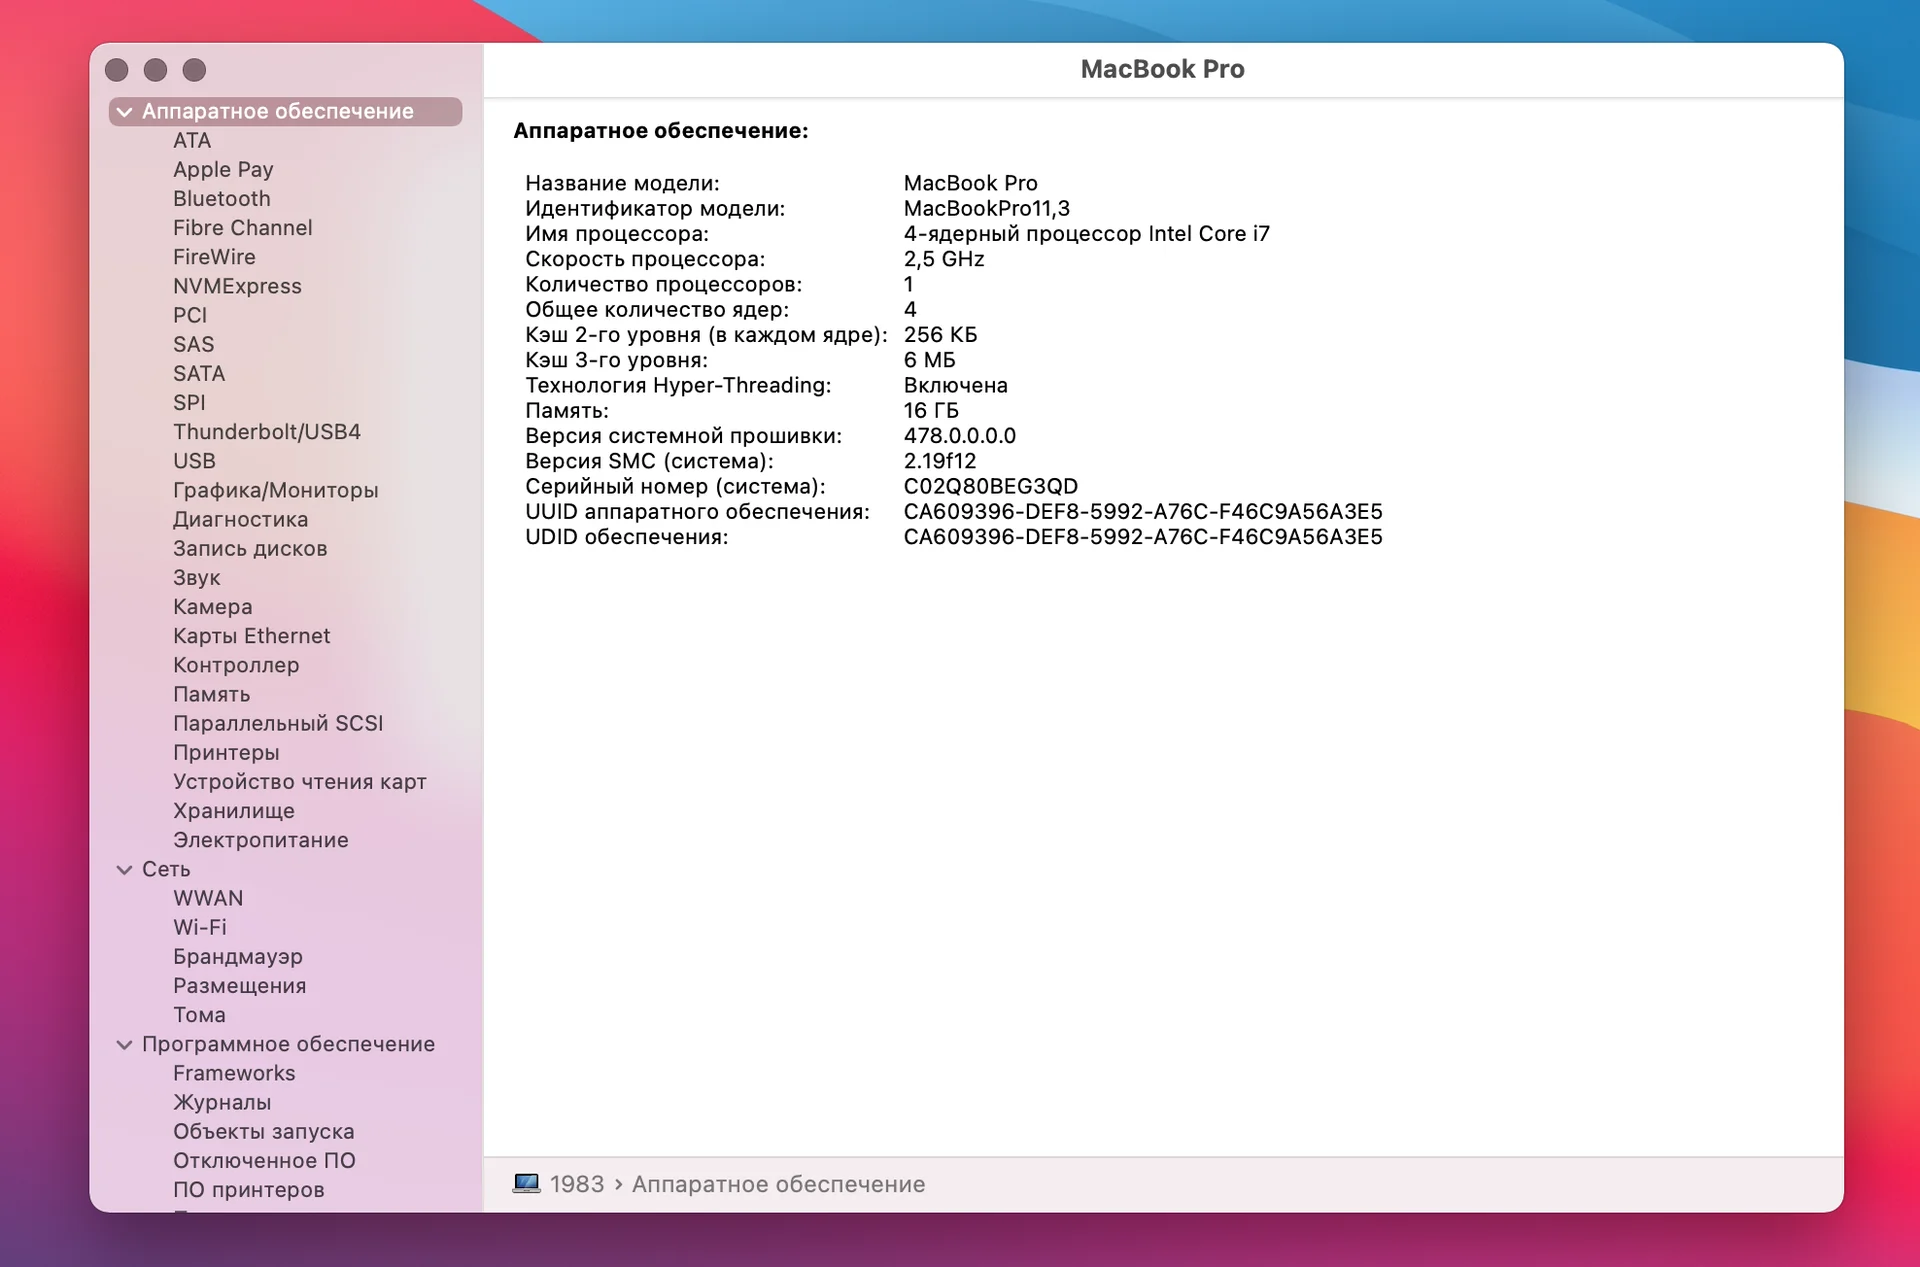Select the Сеть category heading
1920x1267 pixels.
pyautogui.click(x=166, y=869)
